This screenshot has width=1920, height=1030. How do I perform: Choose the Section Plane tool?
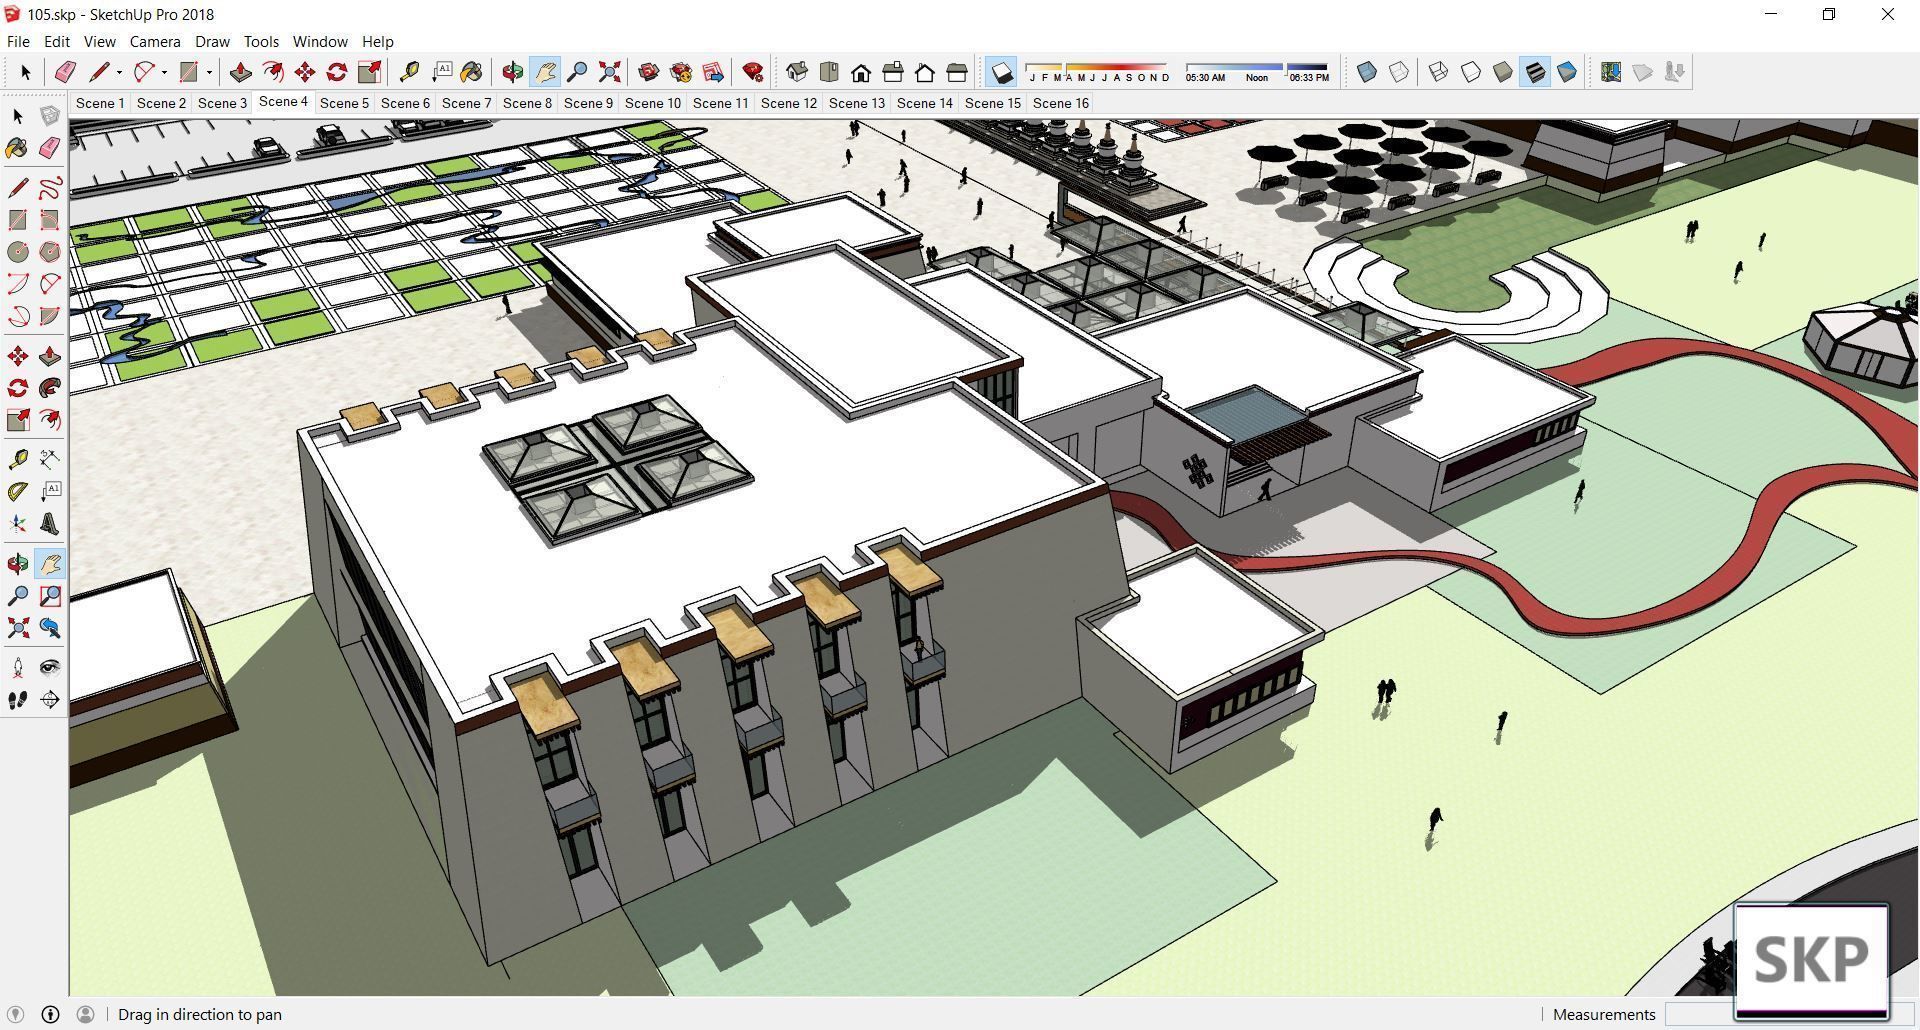[x=49, y=700]
